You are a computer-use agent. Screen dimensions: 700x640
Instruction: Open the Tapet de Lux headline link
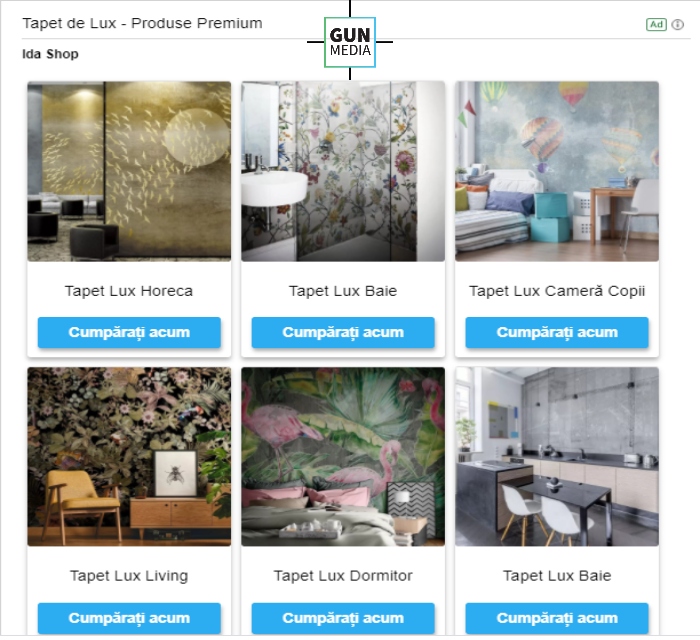click(x=142, y=23)
